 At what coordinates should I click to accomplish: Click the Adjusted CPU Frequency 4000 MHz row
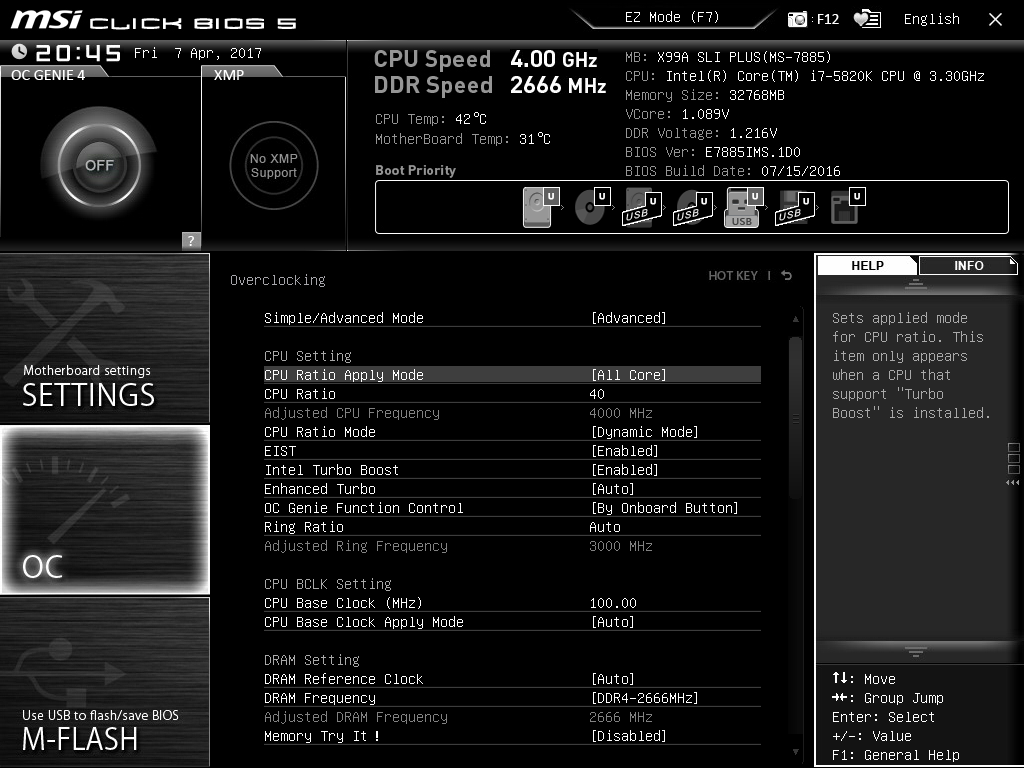512,413
